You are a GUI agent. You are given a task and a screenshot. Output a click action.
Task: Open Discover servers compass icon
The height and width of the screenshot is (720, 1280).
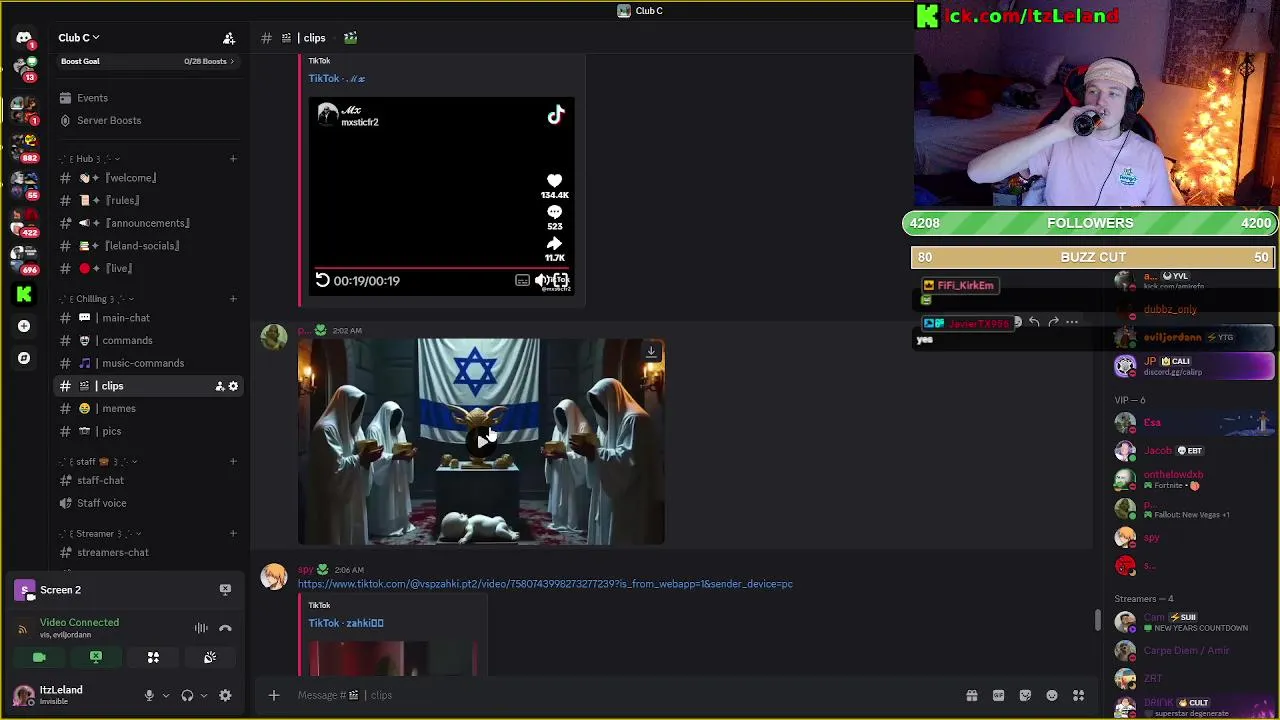[x=24, y=358]
